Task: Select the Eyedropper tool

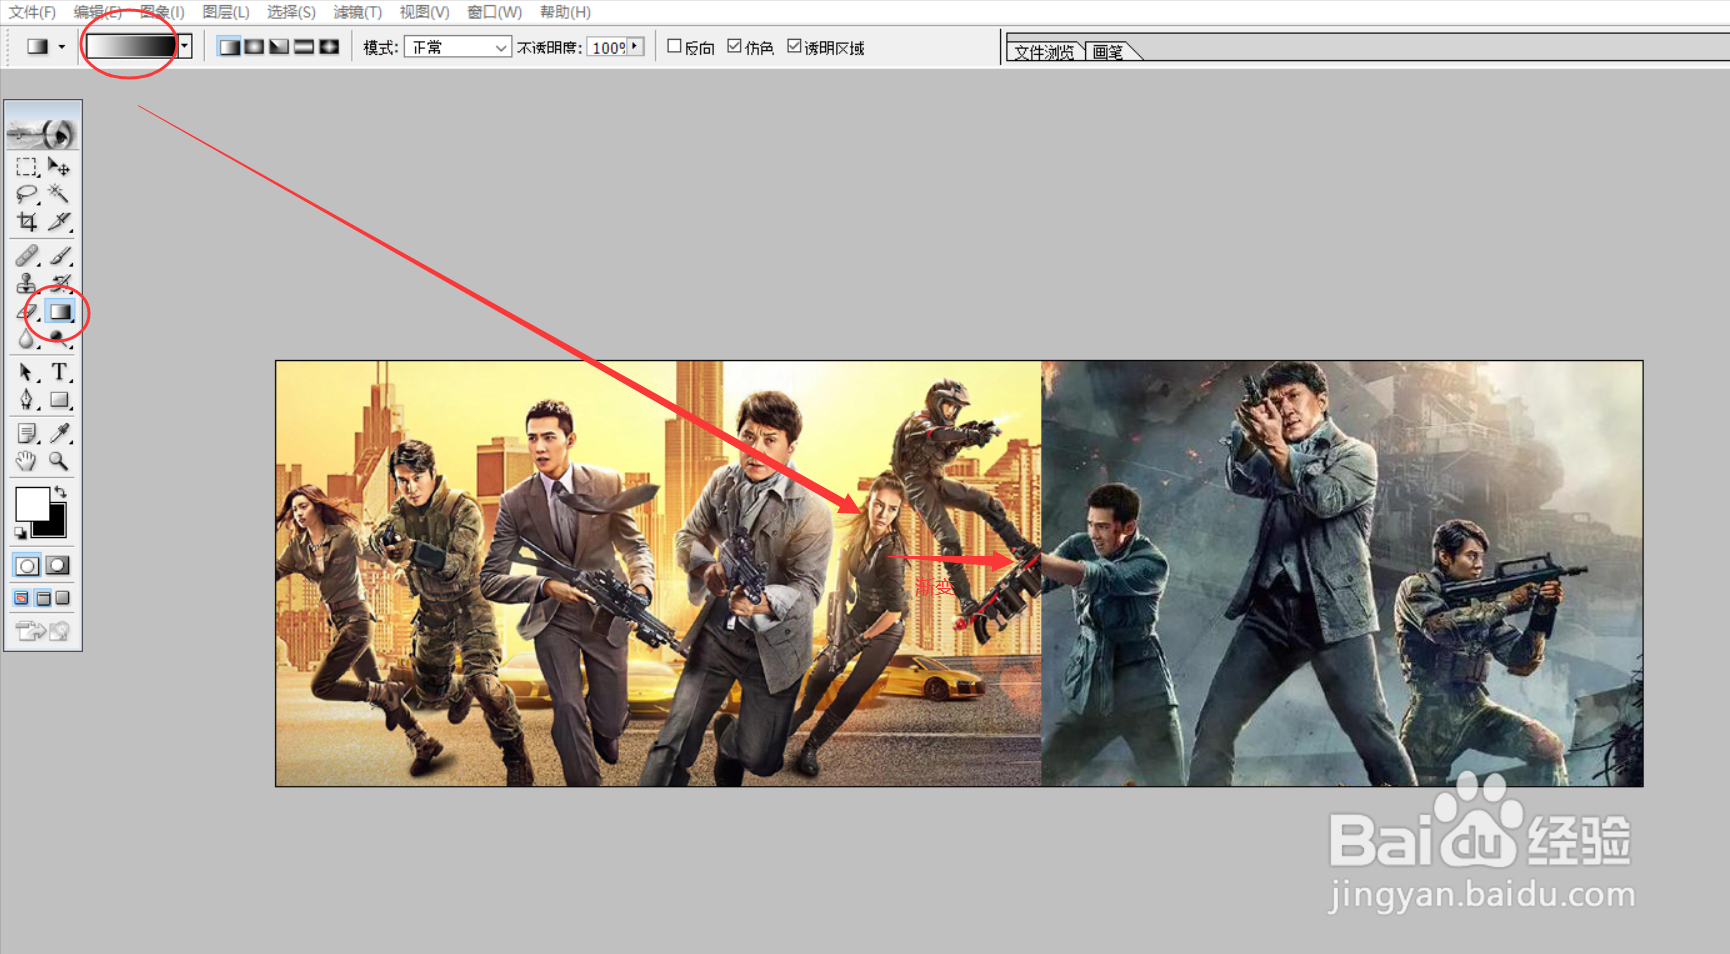Action: [59, 433]
